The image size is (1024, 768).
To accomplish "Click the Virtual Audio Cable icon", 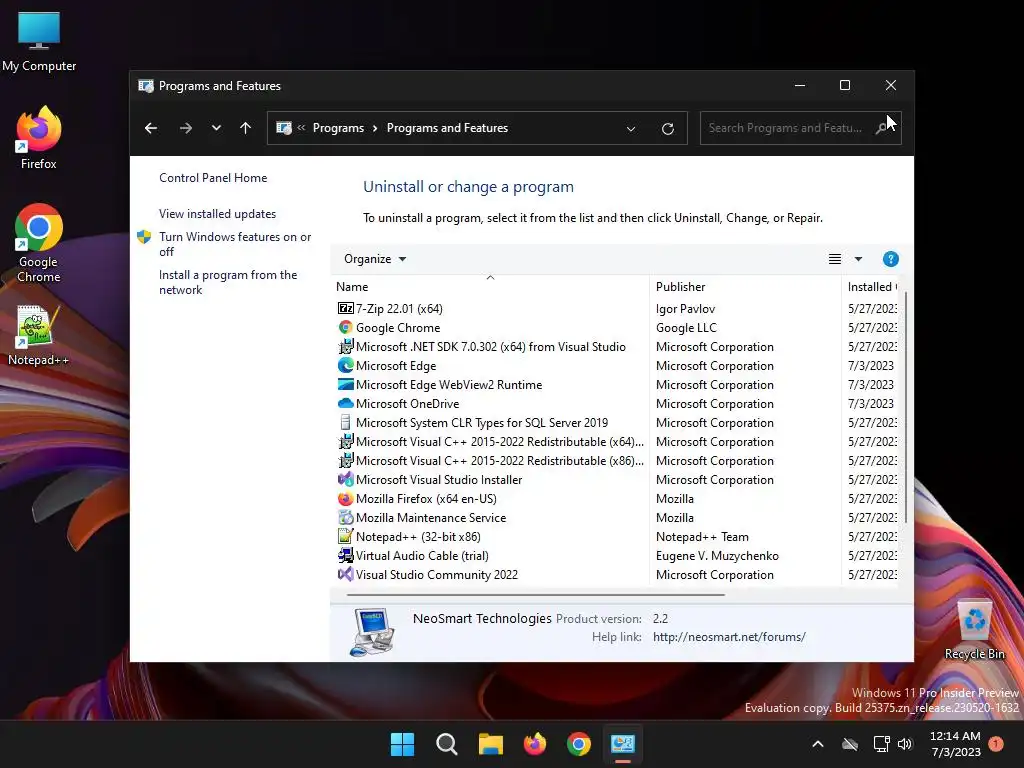I will [345, 555].
